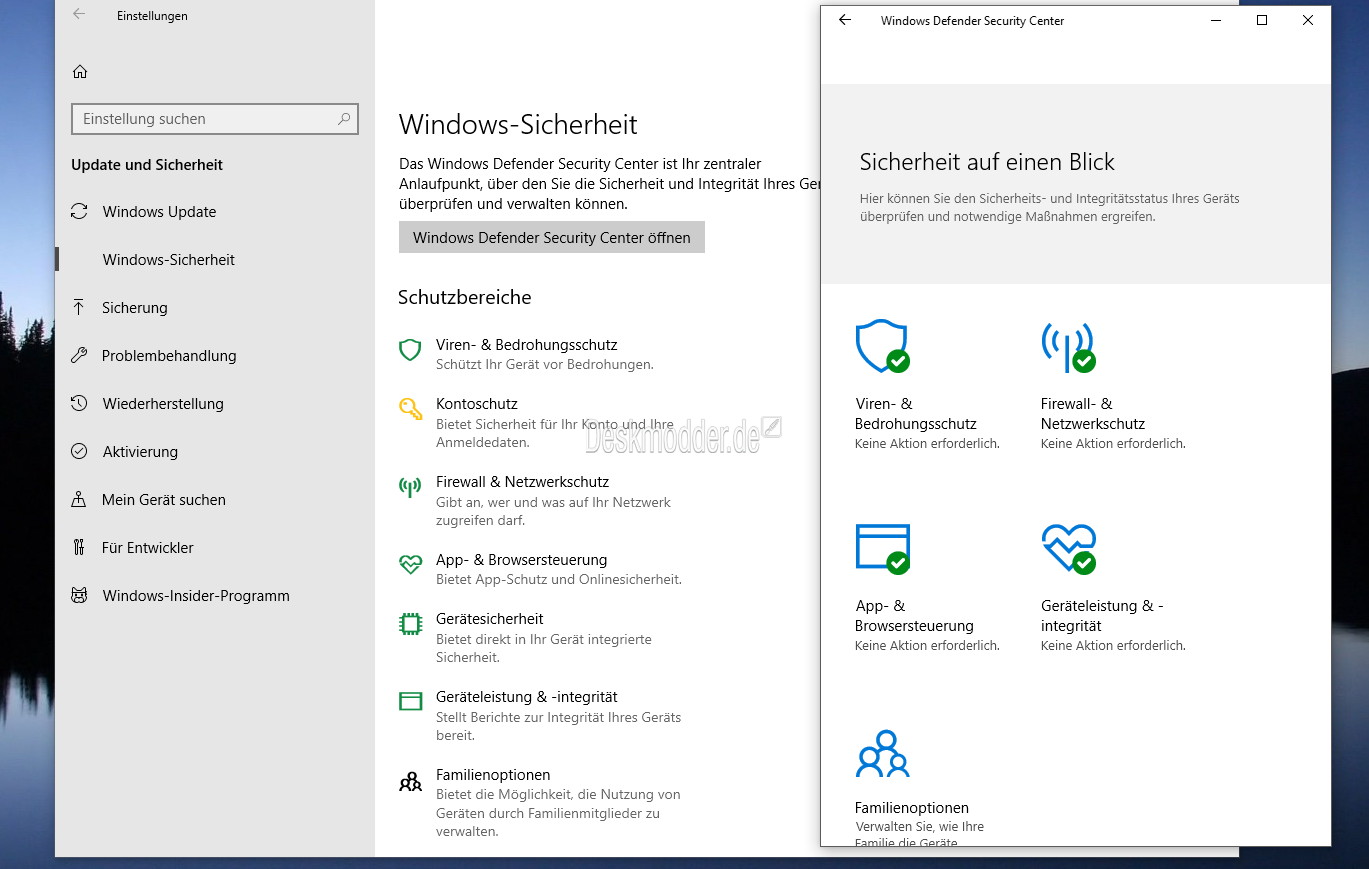This screenshot has height=869, width=1369.
Task: Click 'Familienoptionen' tile label in Defender
Action: click(x=912, y=807)
